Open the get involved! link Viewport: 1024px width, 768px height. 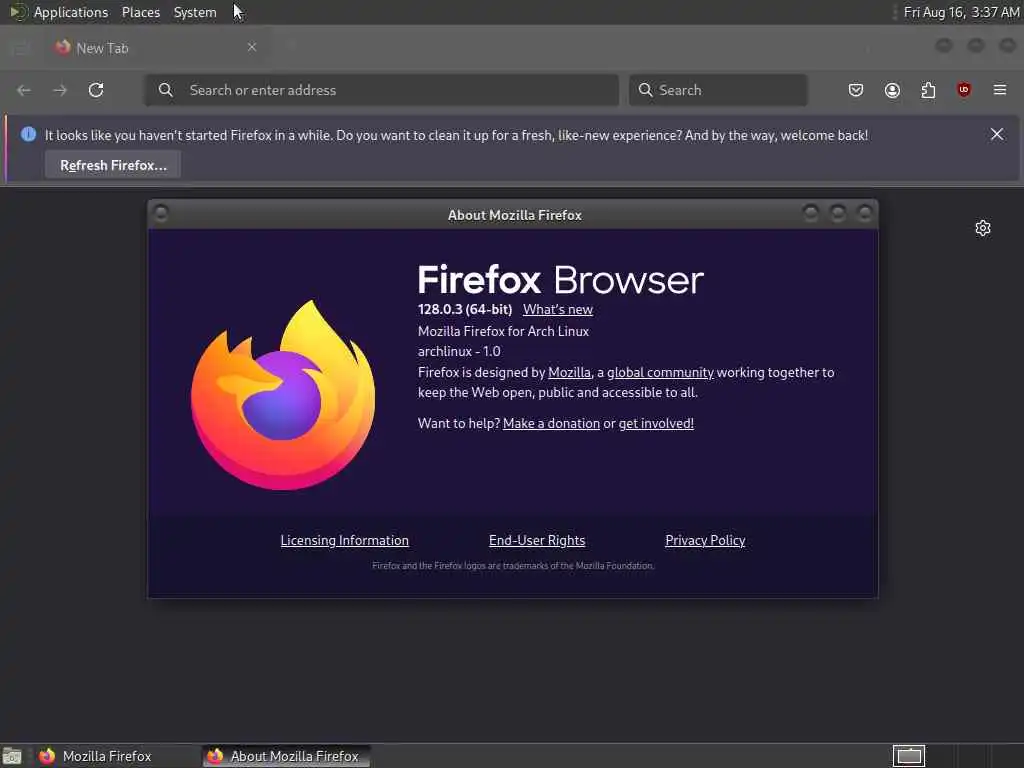[x=656, y=423]
